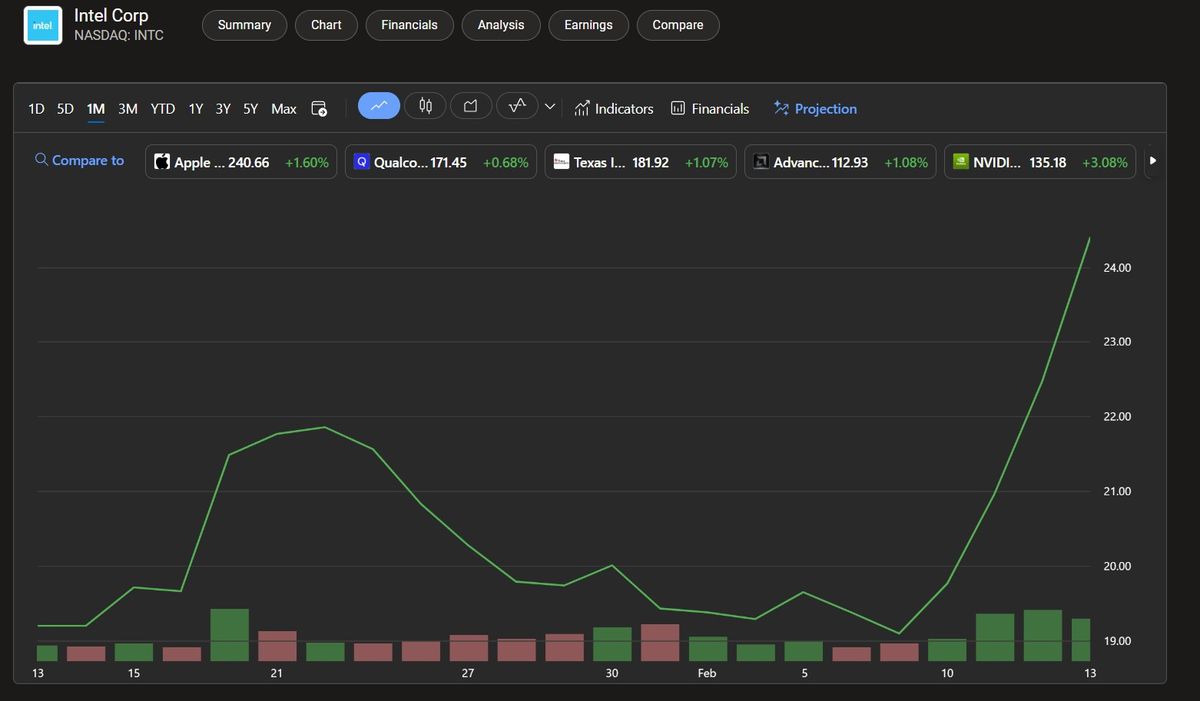The image size is (1200, 701).
Task: Open the Summary page
Action: (x=244, y=25)
